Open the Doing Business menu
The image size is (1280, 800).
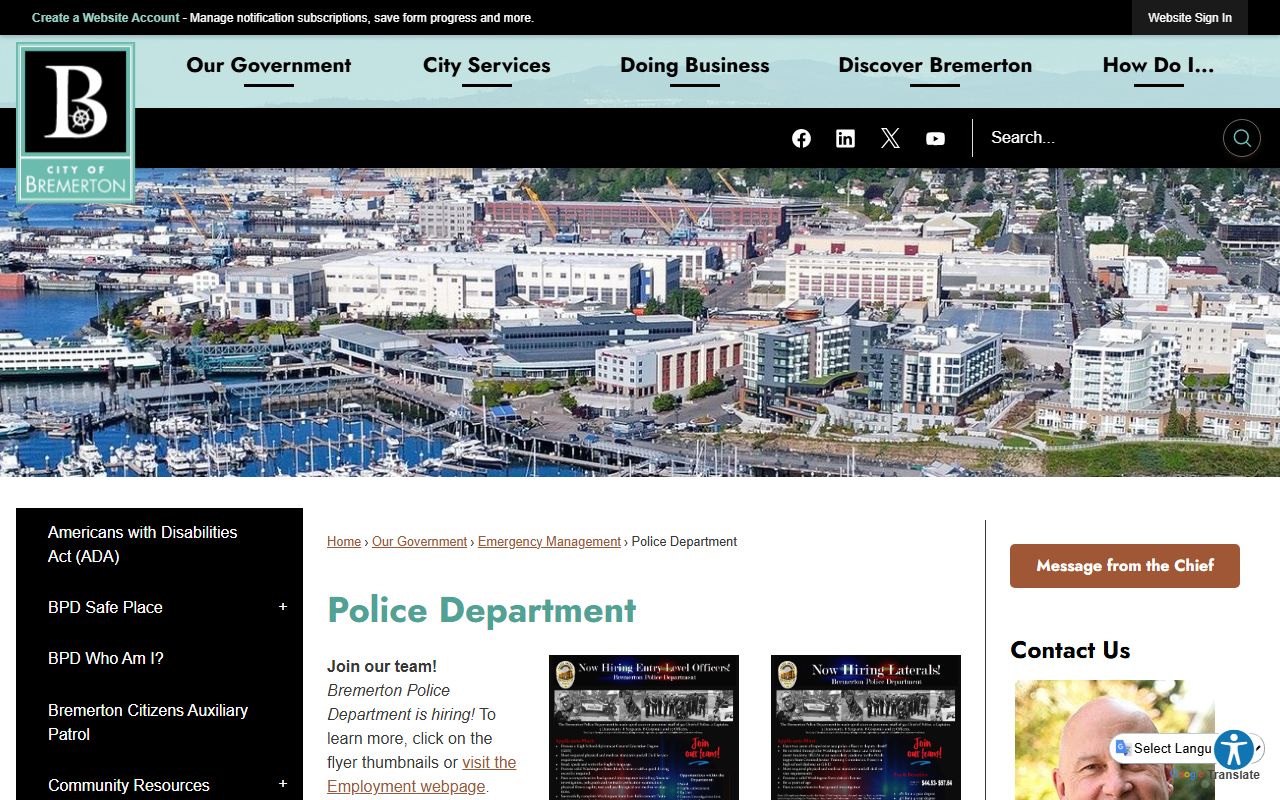(x=694, y=66)
